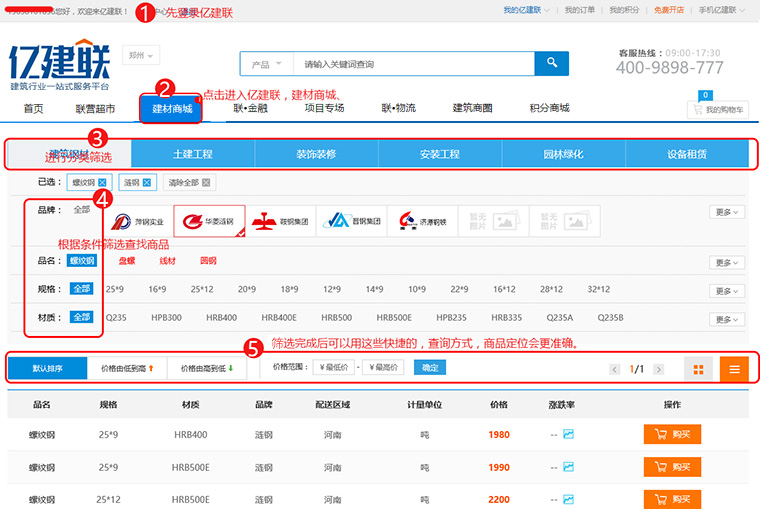The image size is (760, 509).
Task: Switch to grid view layout
Action: tap(699, 369)
